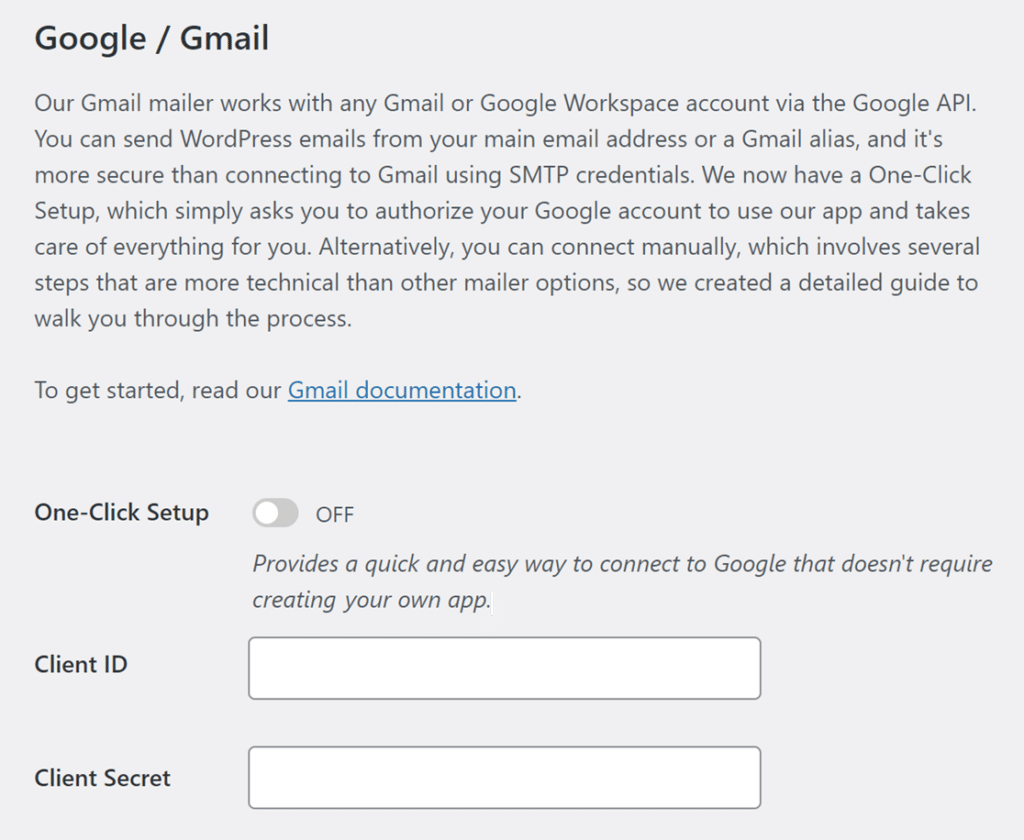Activate the Google account authorization toggle
The image size is (1024, 840).
274,513
